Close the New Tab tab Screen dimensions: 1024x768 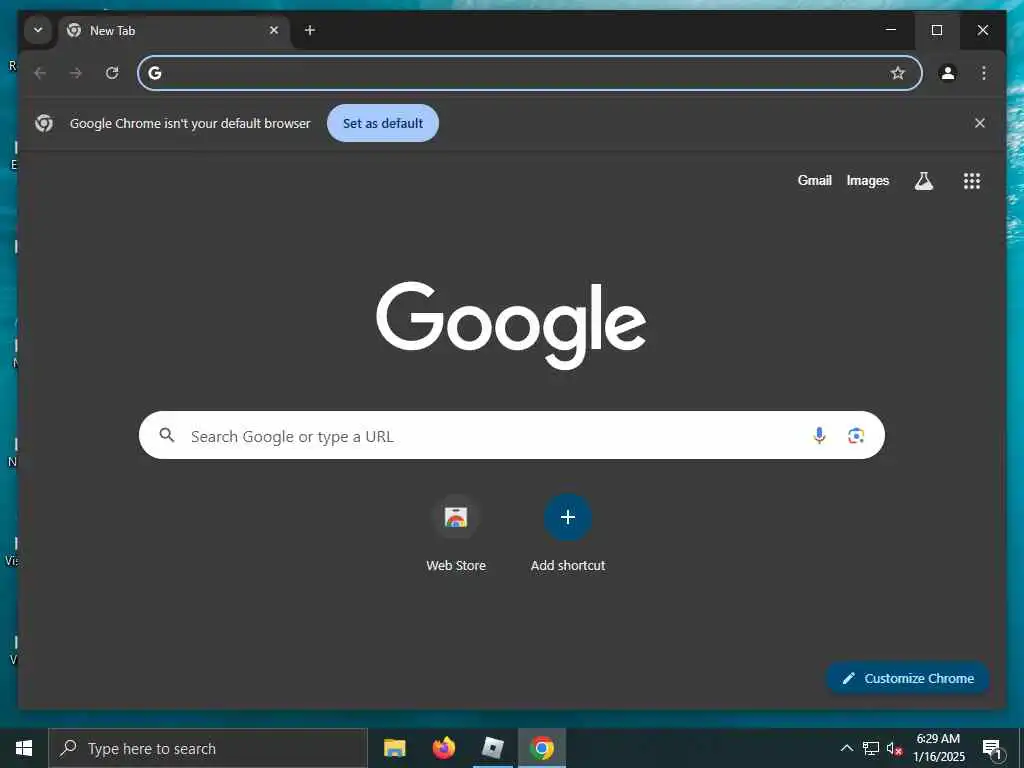point(274,30)
